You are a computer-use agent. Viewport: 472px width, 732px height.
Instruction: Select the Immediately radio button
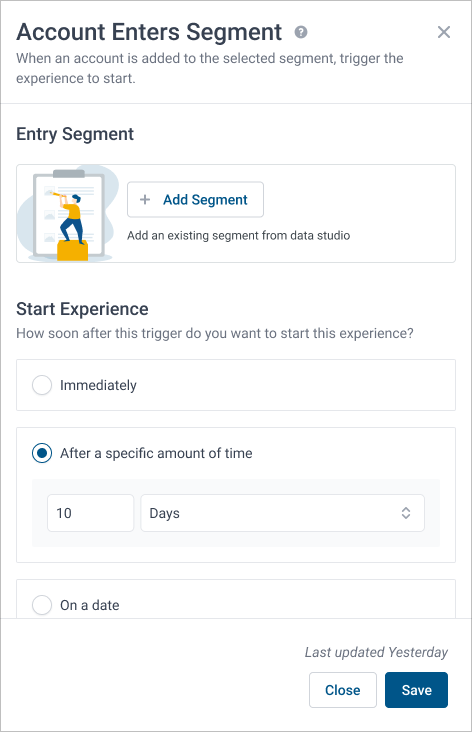(42, 385)
